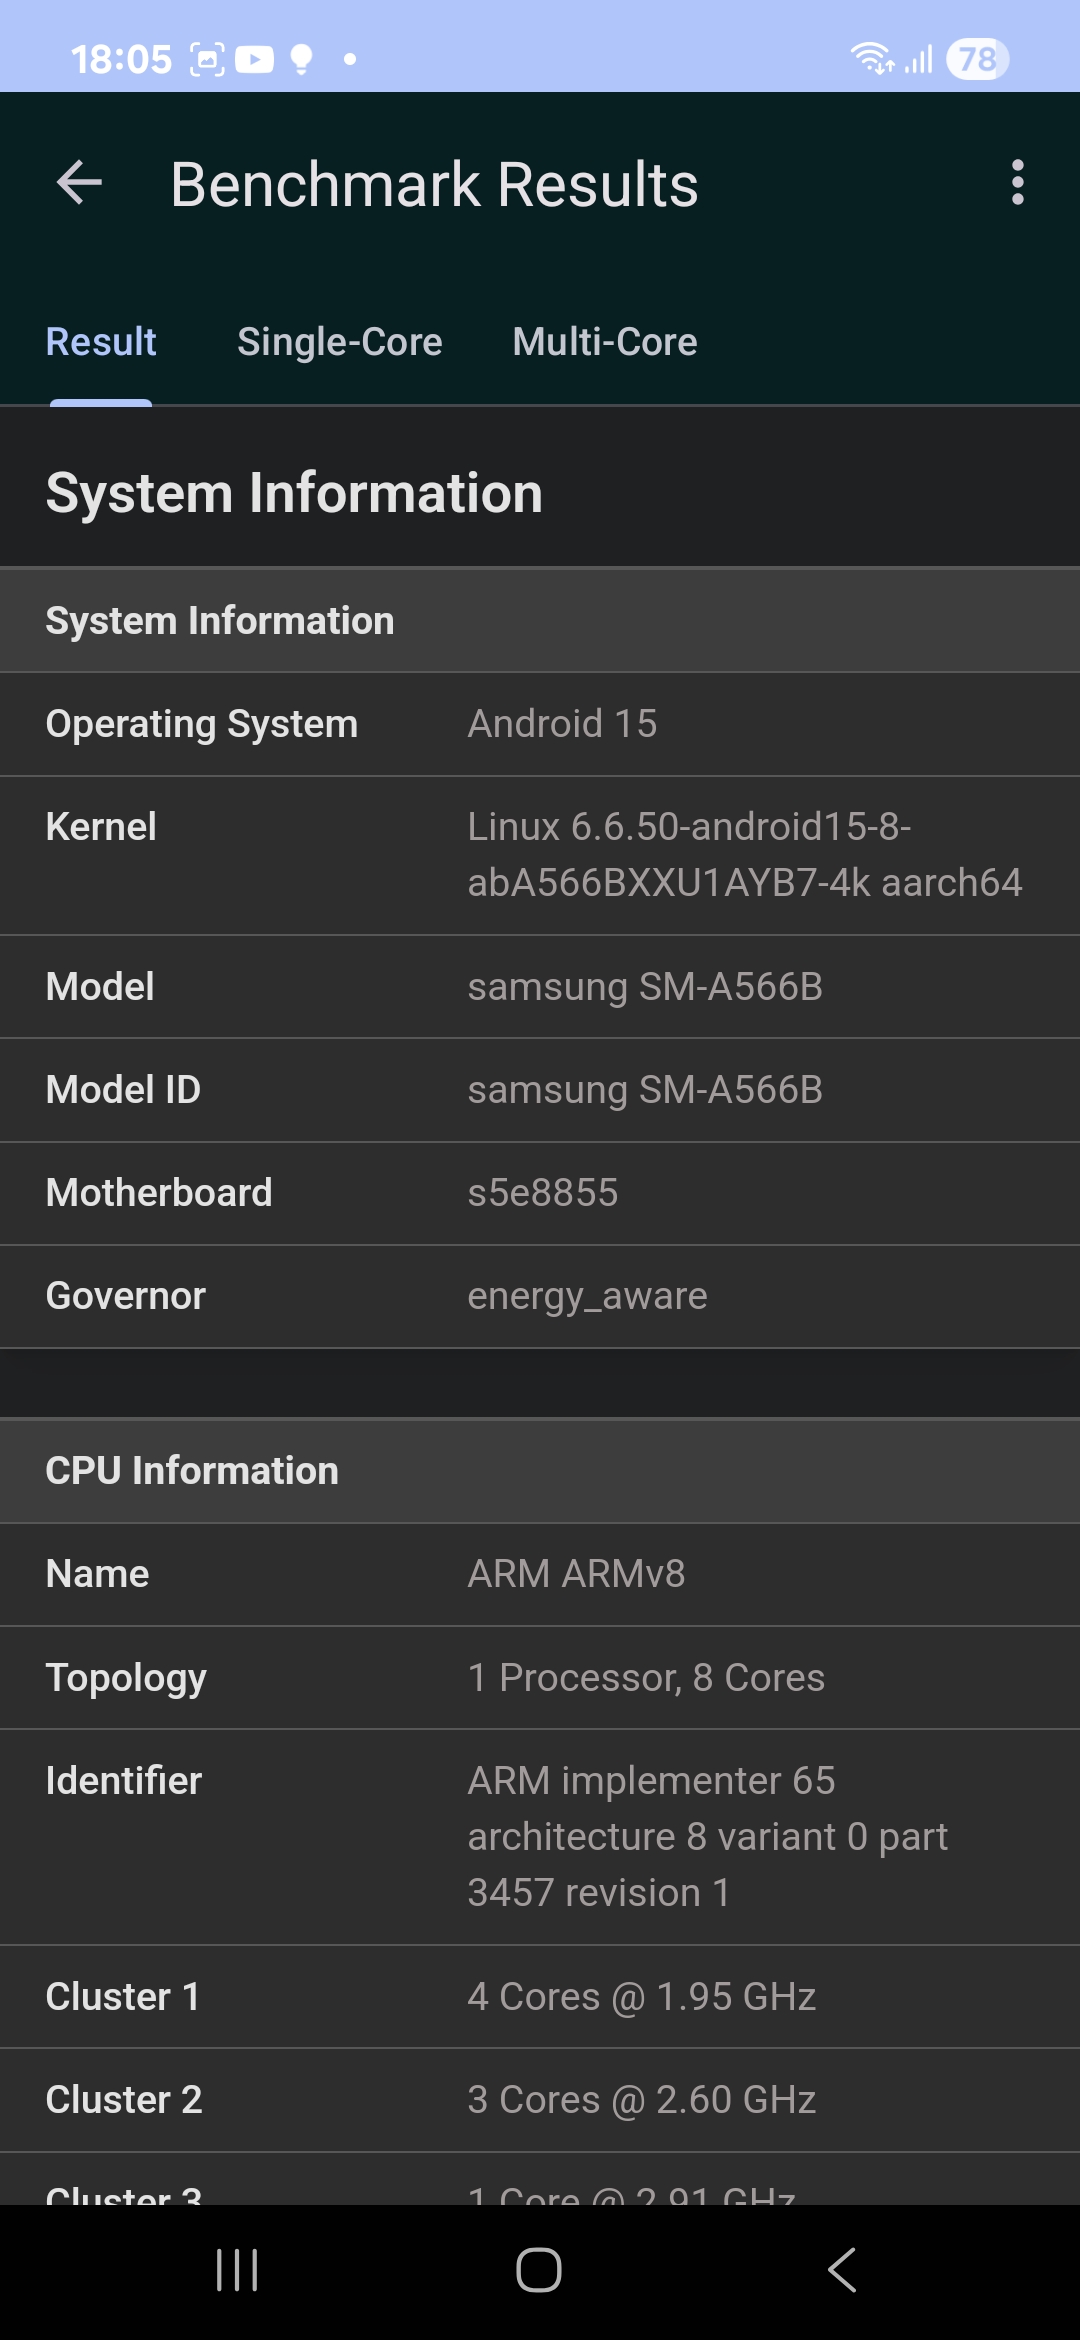Tap the large System Information heading
Image resolution: width=1080 pixels, height=2340 pixels.
[x=294, y=493]
